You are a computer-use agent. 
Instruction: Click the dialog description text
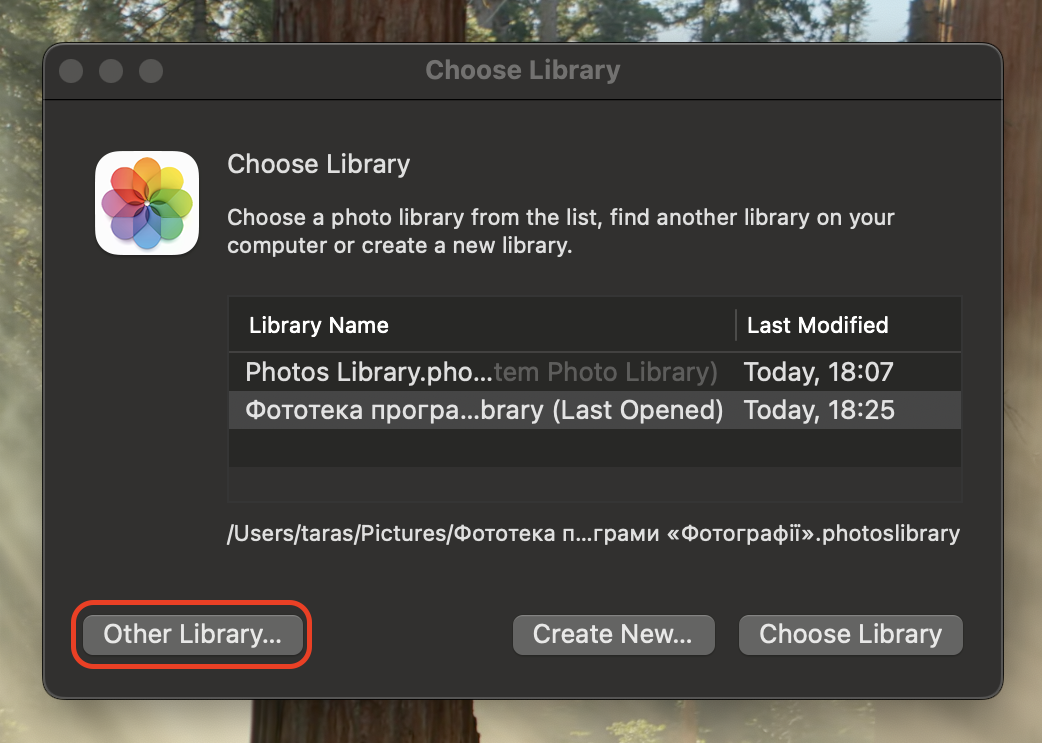pos(560,231)
